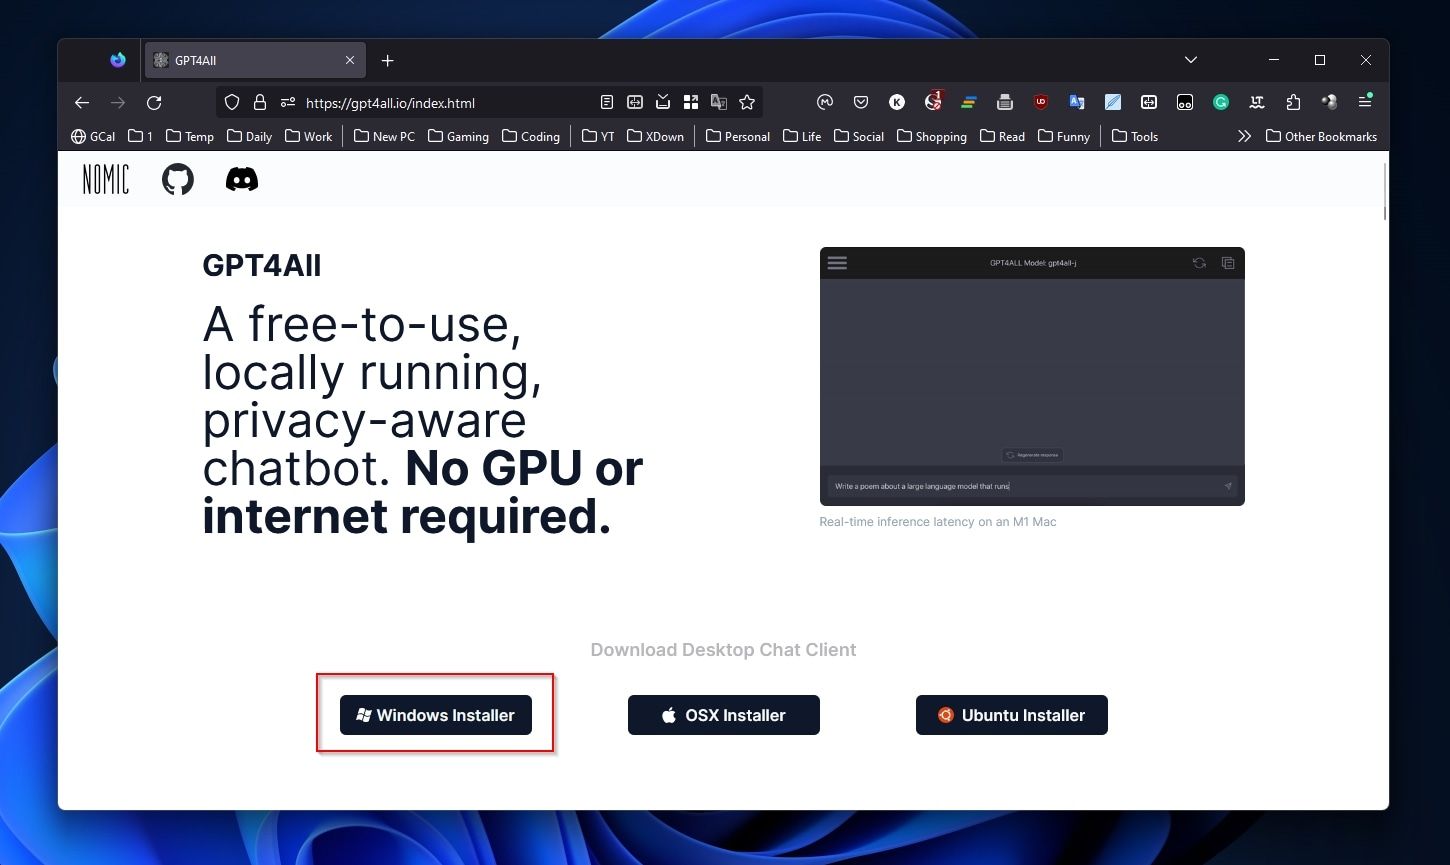Reload the current page
Viewport: 1450px width, 865px height.
pos(154,102)
